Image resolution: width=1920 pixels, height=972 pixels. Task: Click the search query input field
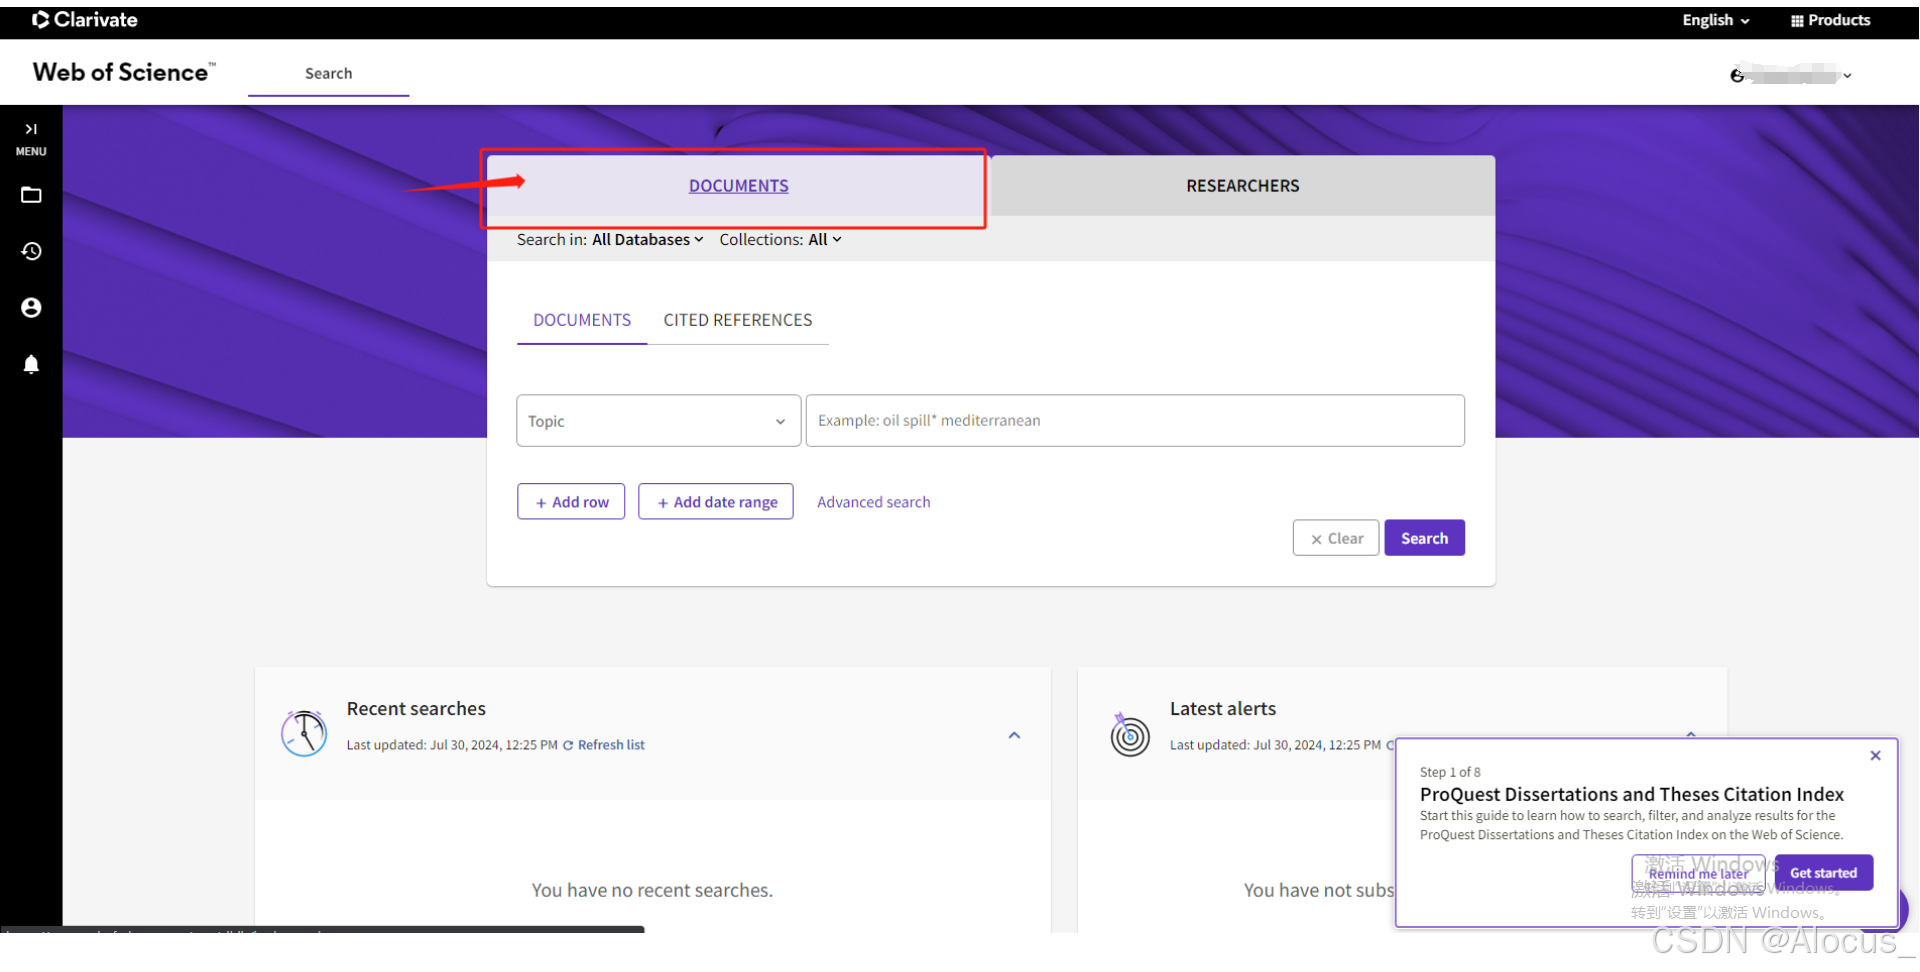[1135, 421]
